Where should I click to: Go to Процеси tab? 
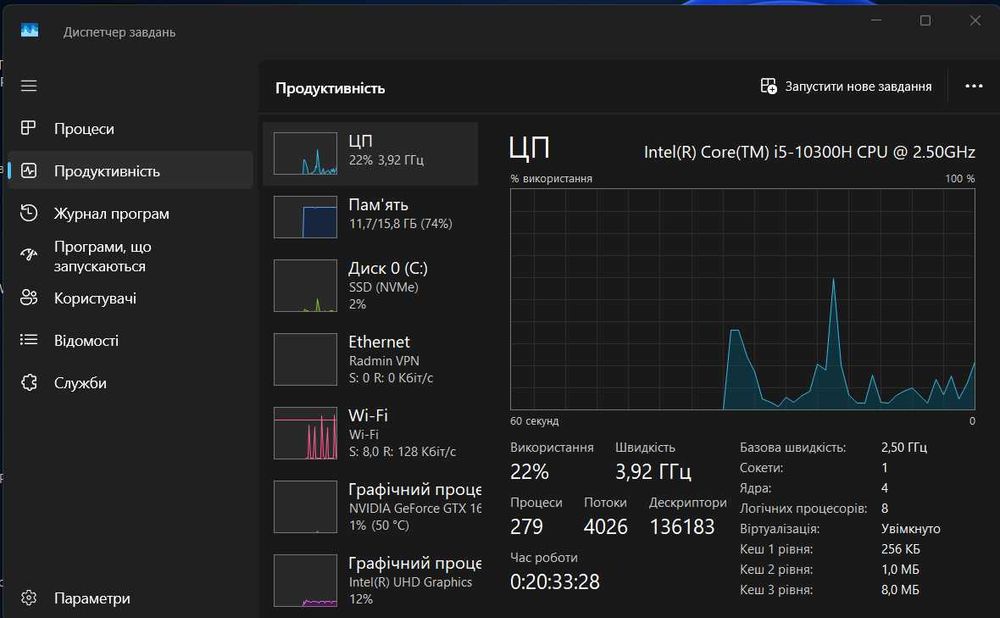pyautogui.click(x=131, y=128)
